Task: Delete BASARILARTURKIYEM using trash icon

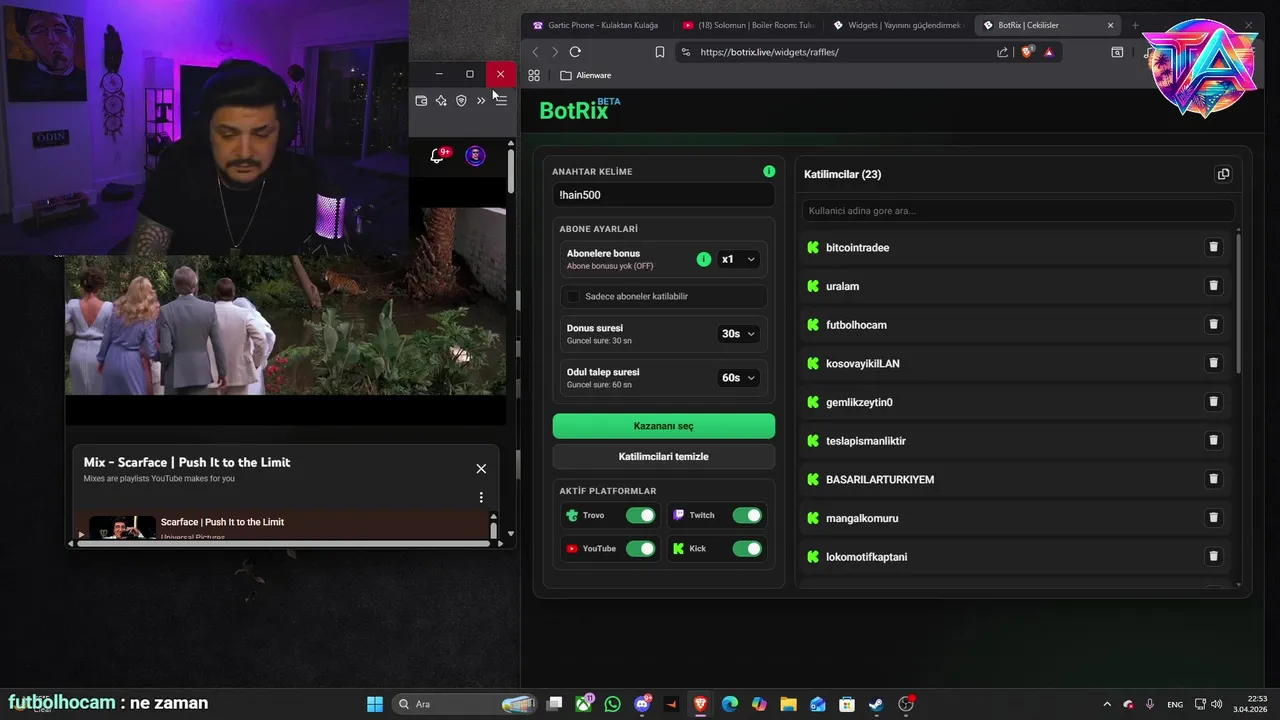Action: click(1213, 479)
